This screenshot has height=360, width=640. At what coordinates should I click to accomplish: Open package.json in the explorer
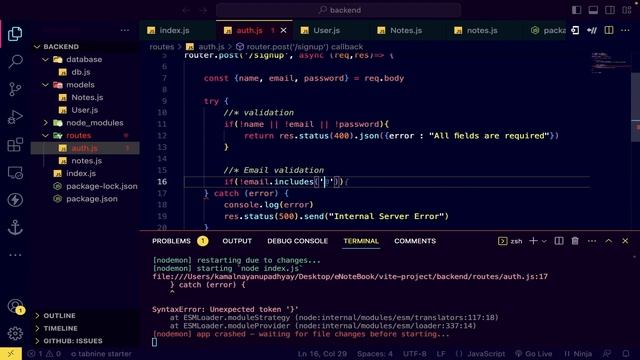[x=91, y=198]
